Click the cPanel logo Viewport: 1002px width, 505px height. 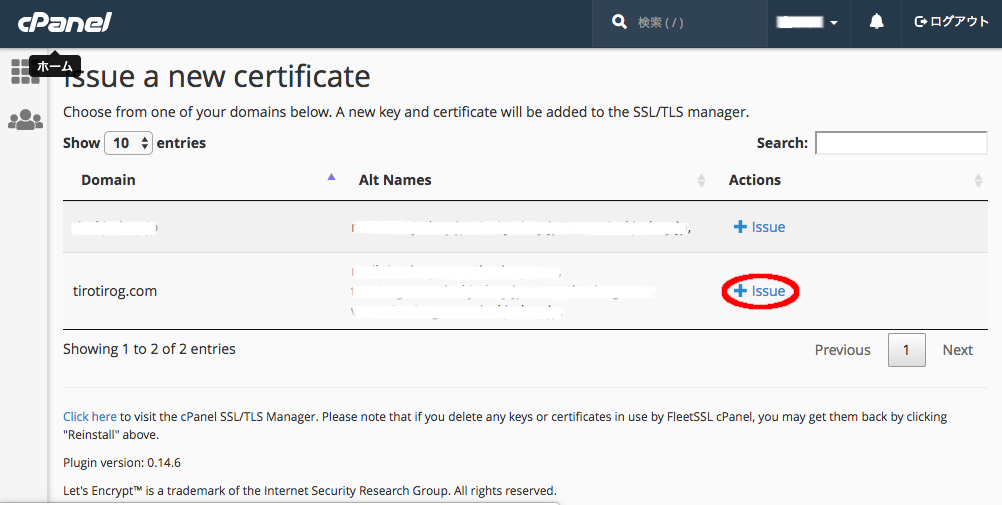pos(63,22)
